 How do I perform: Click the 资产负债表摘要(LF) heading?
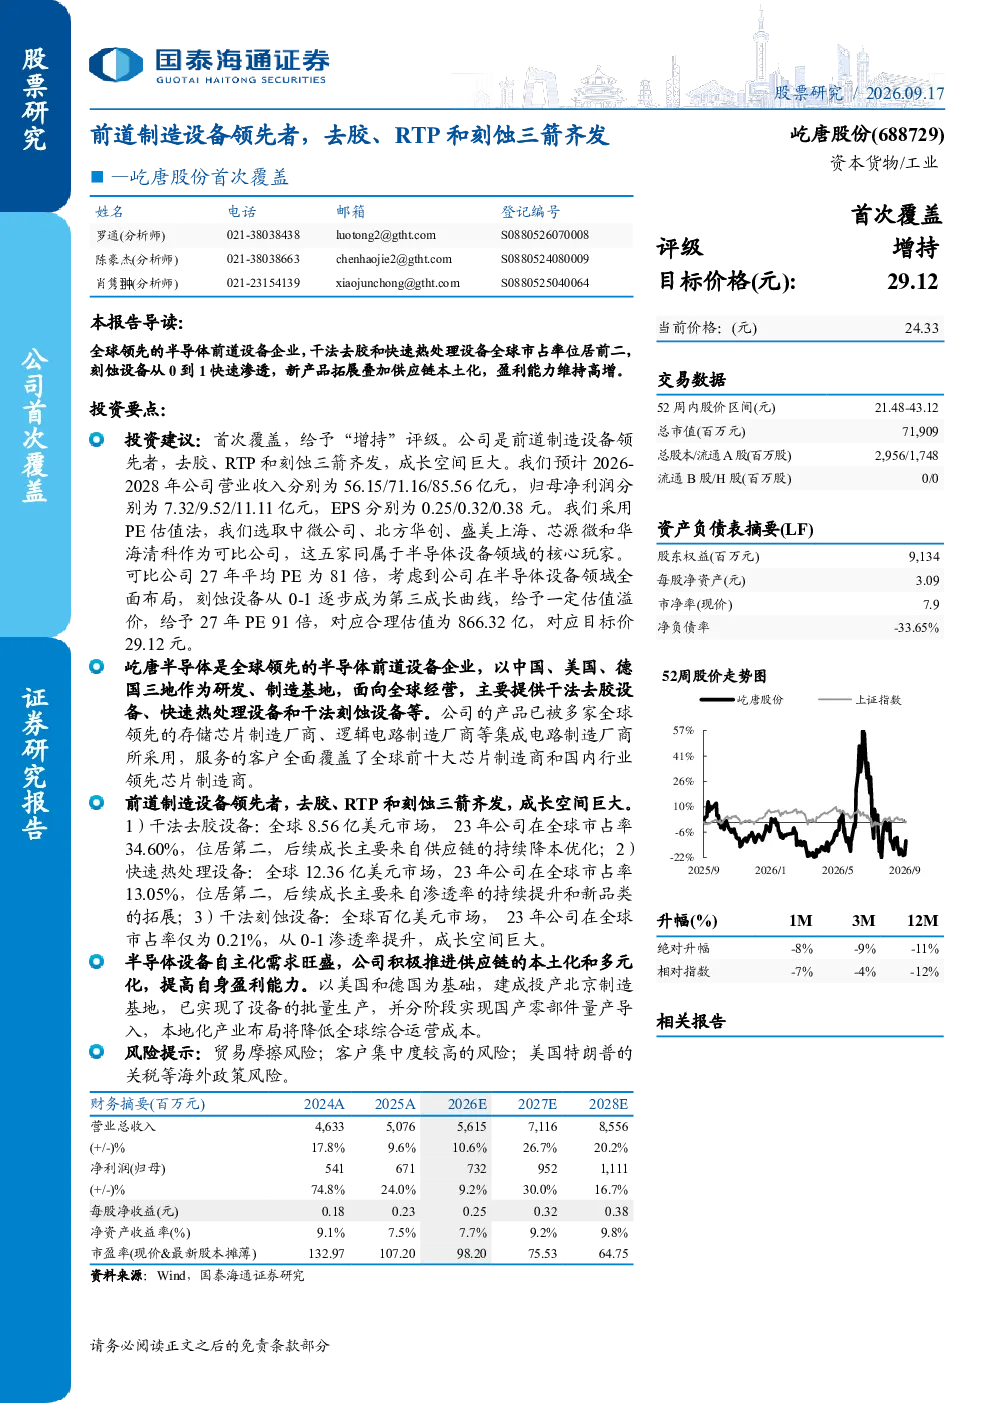coord(735,529)
